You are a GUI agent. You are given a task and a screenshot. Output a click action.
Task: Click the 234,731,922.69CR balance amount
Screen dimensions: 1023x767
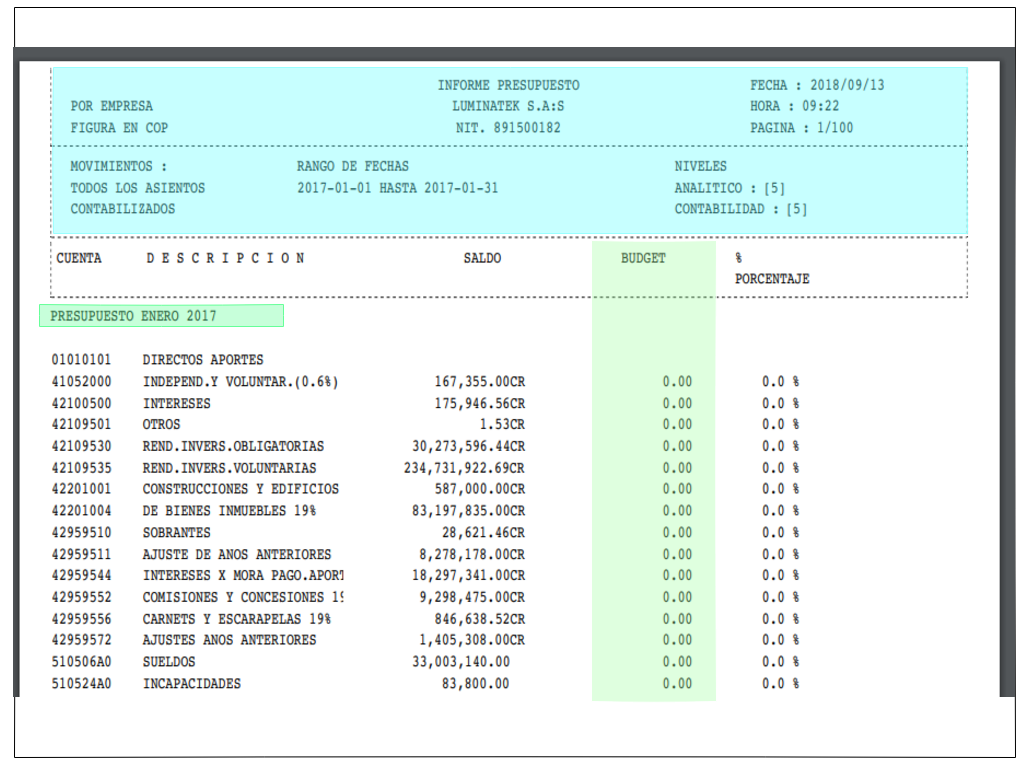click(464, 468)
